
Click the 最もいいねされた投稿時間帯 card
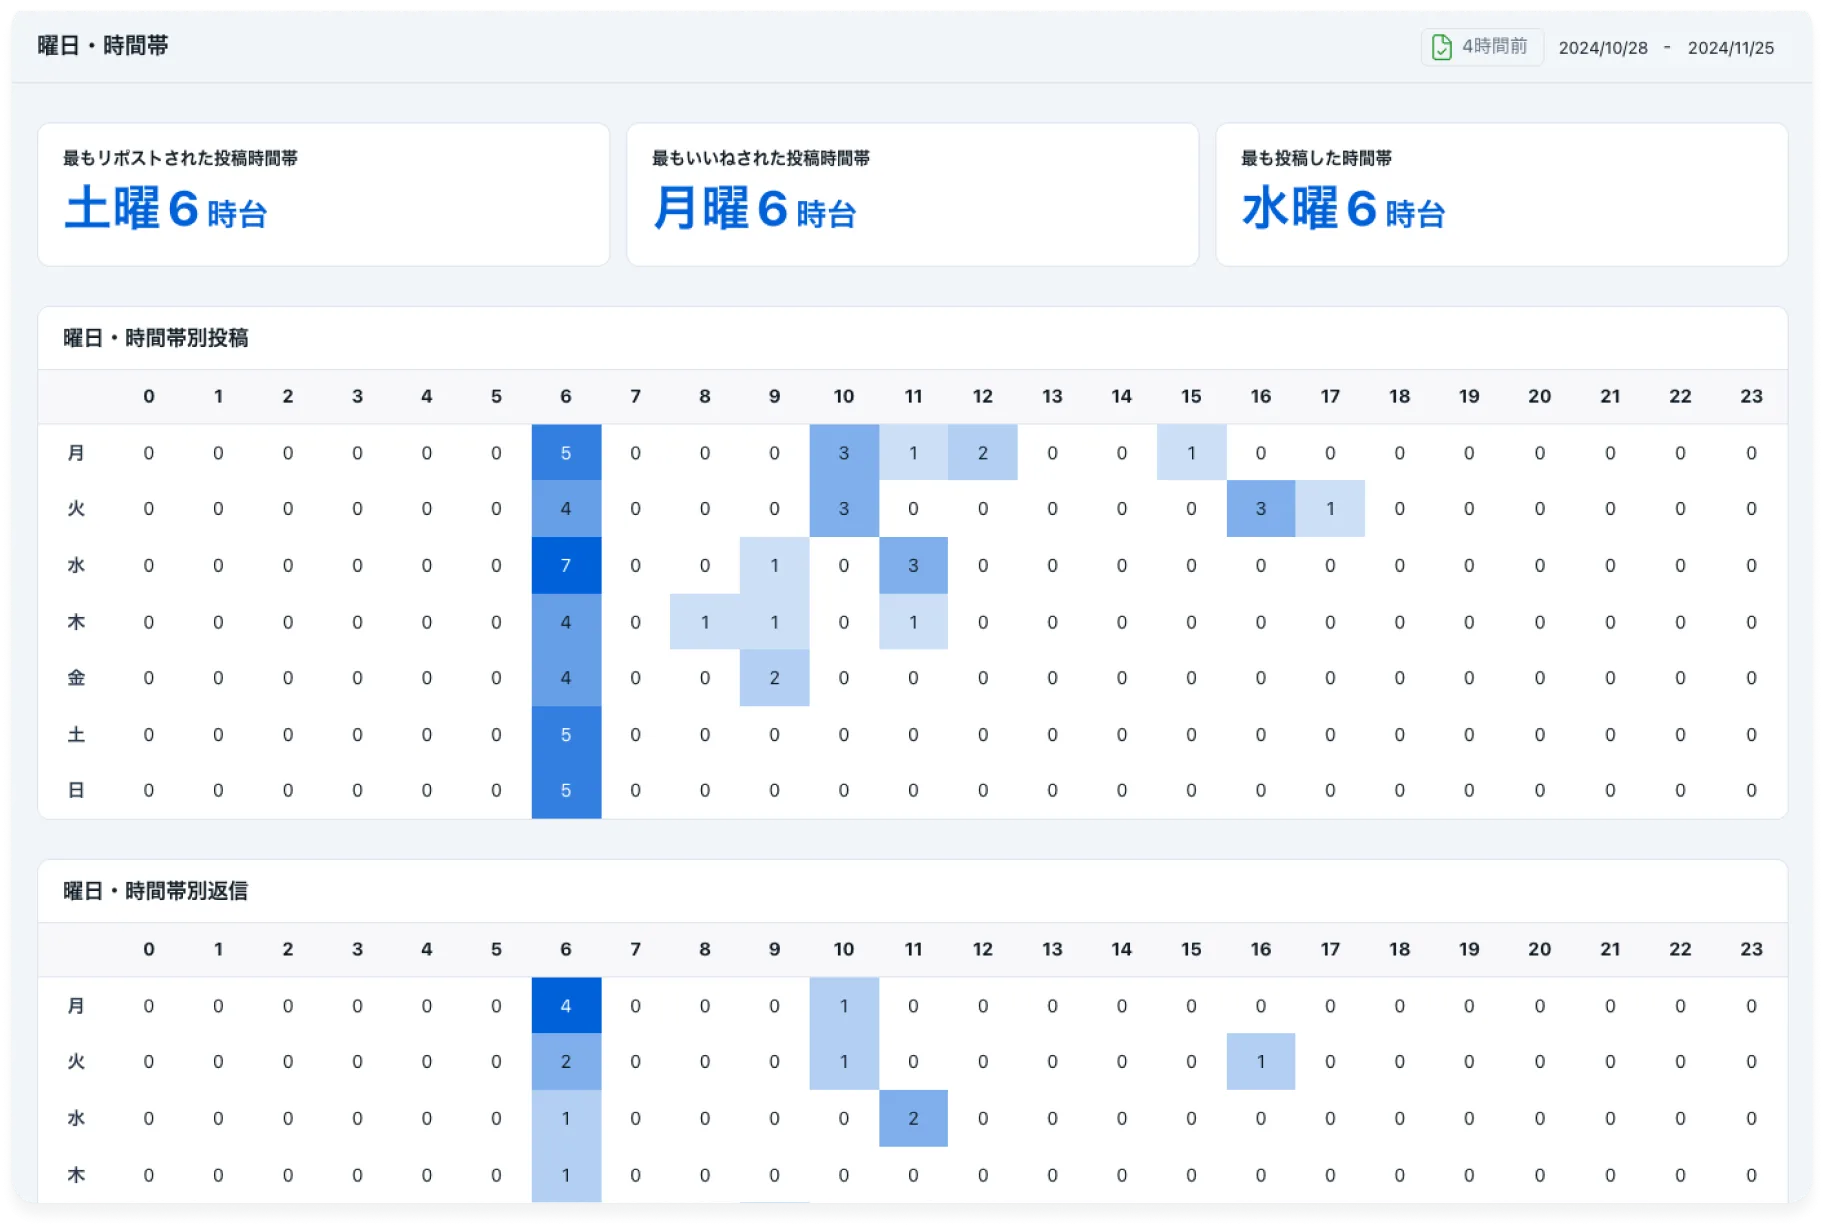click(913, 195)
